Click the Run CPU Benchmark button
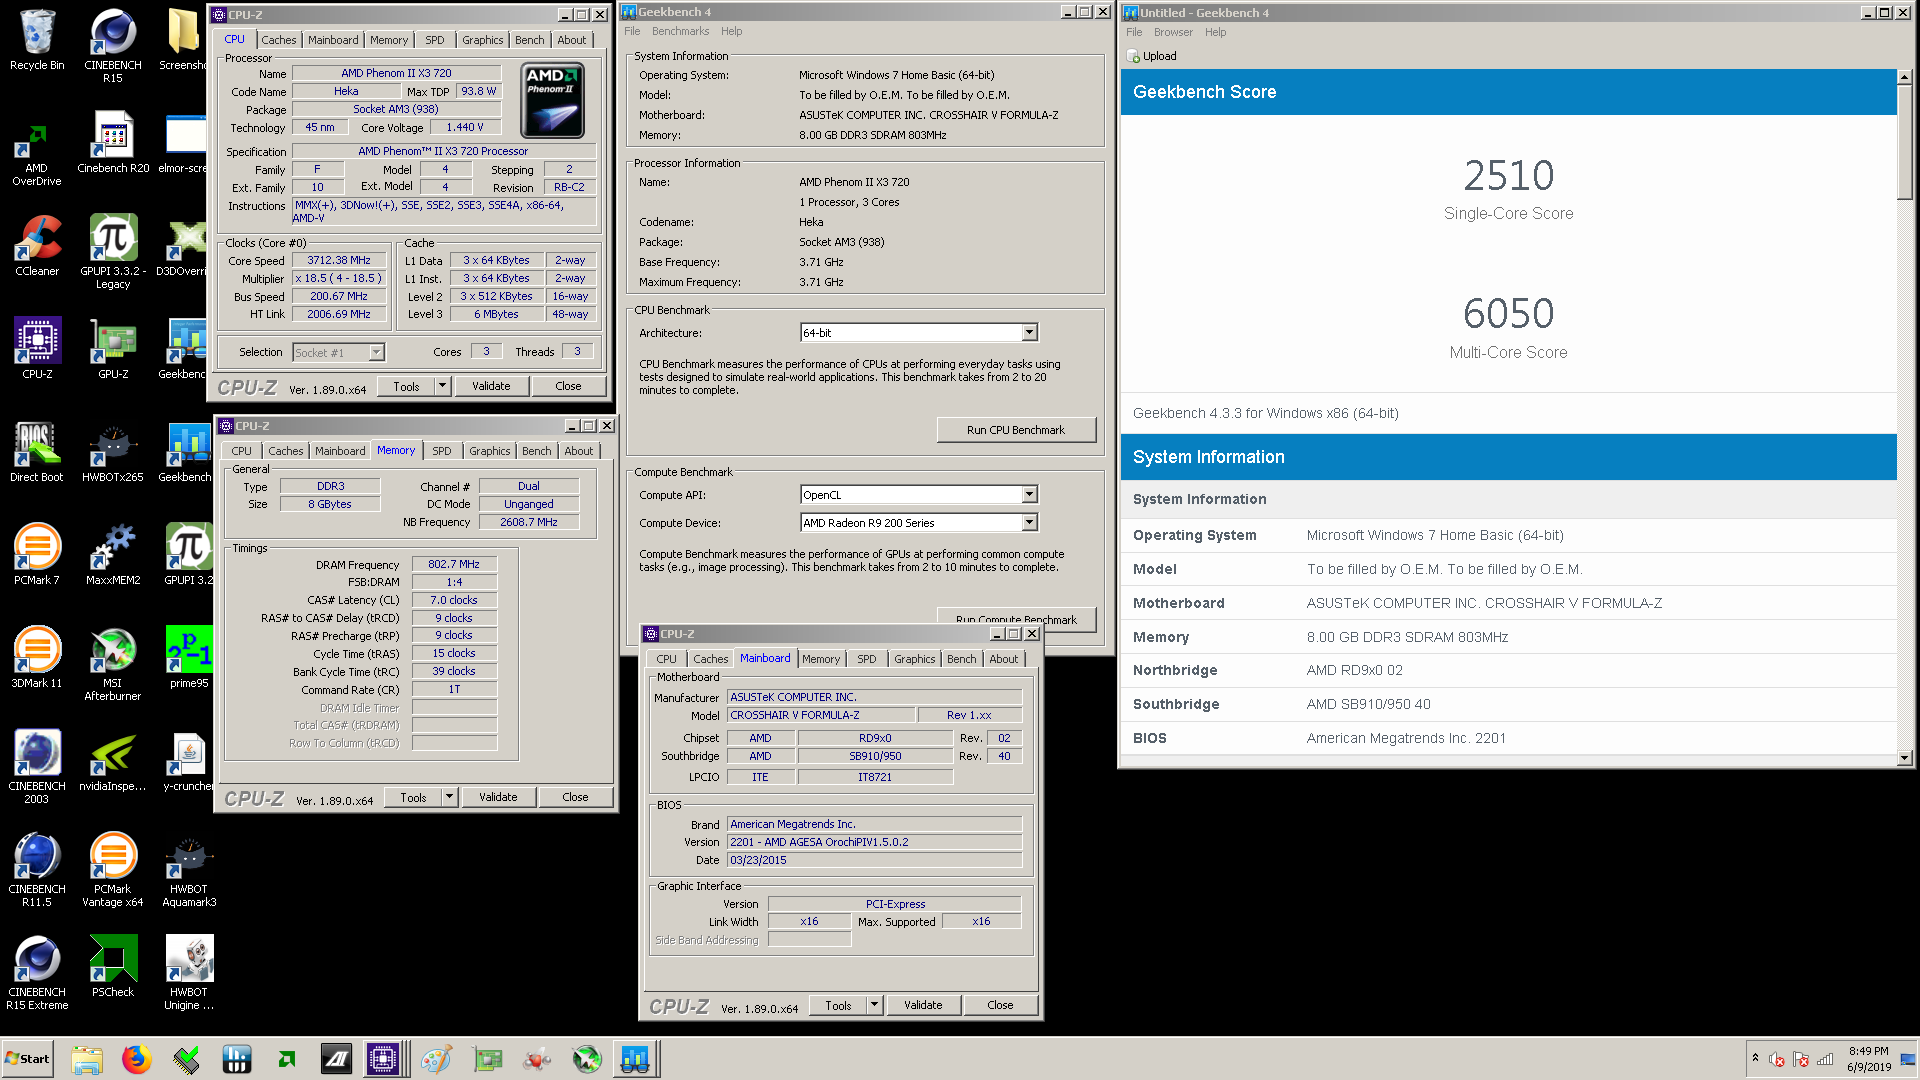 tap(1016, 430)
